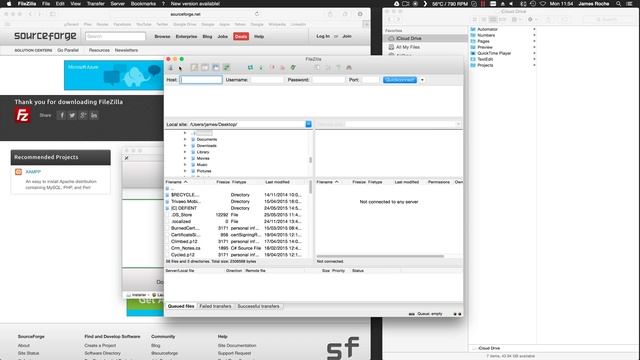Click the Reconnect to last server icon
The width and height of the screenshot is (640, 360).
[x=293, y=68]
